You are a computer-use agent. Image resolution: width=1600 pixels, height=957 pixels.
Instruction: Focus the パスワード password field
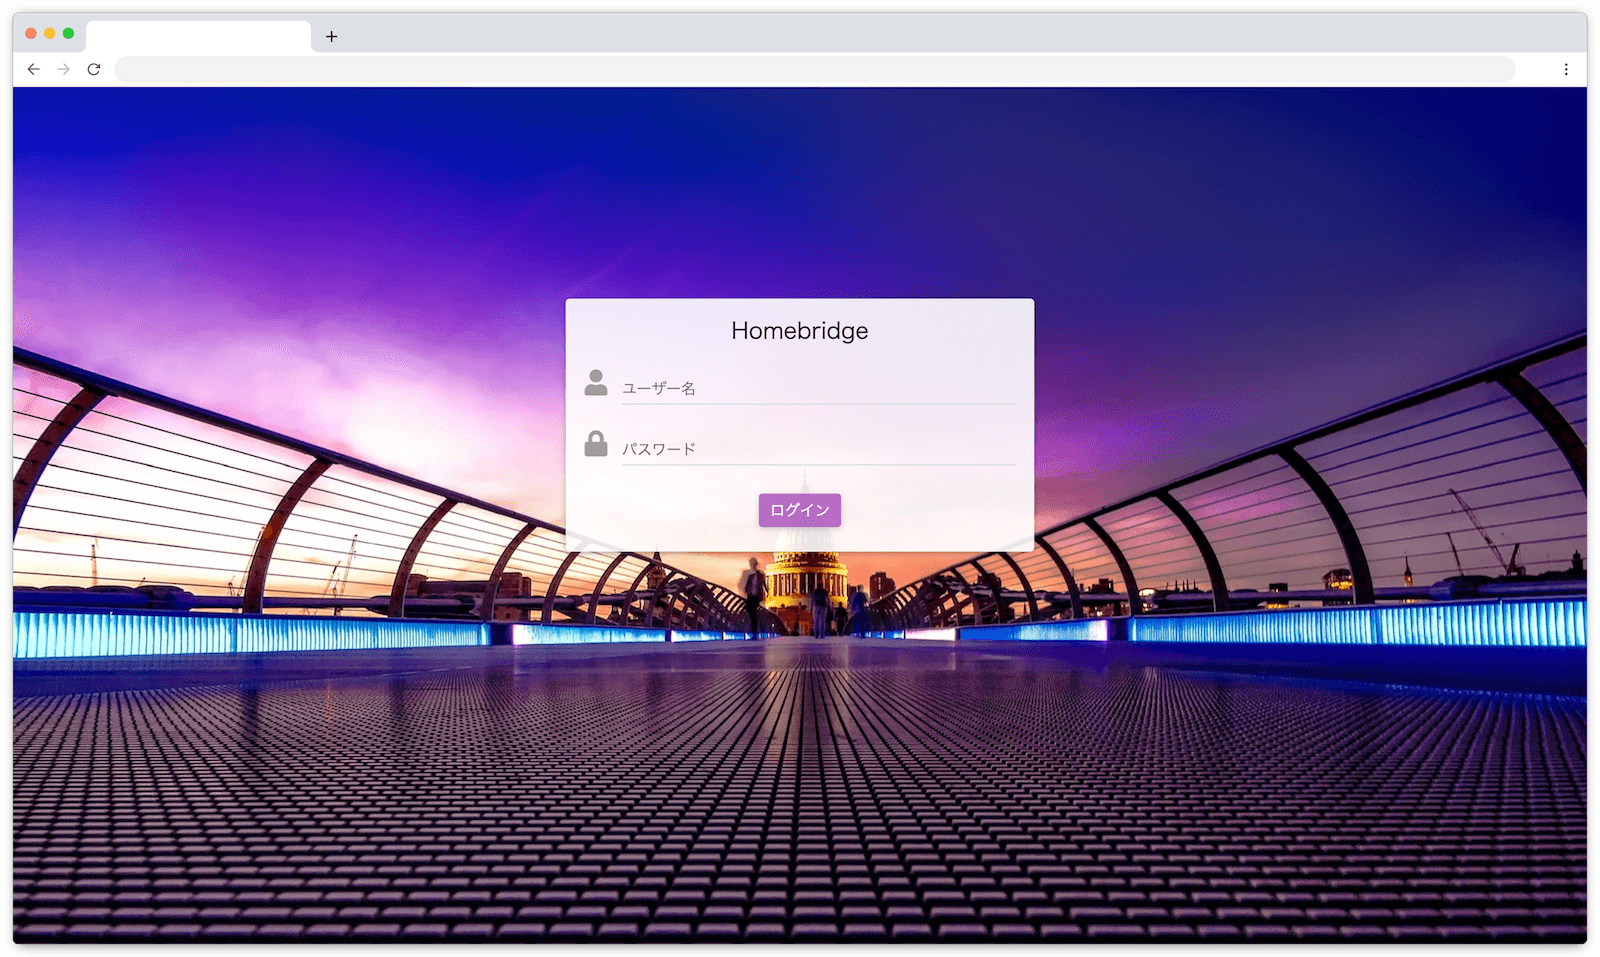[x=818, y=449]
